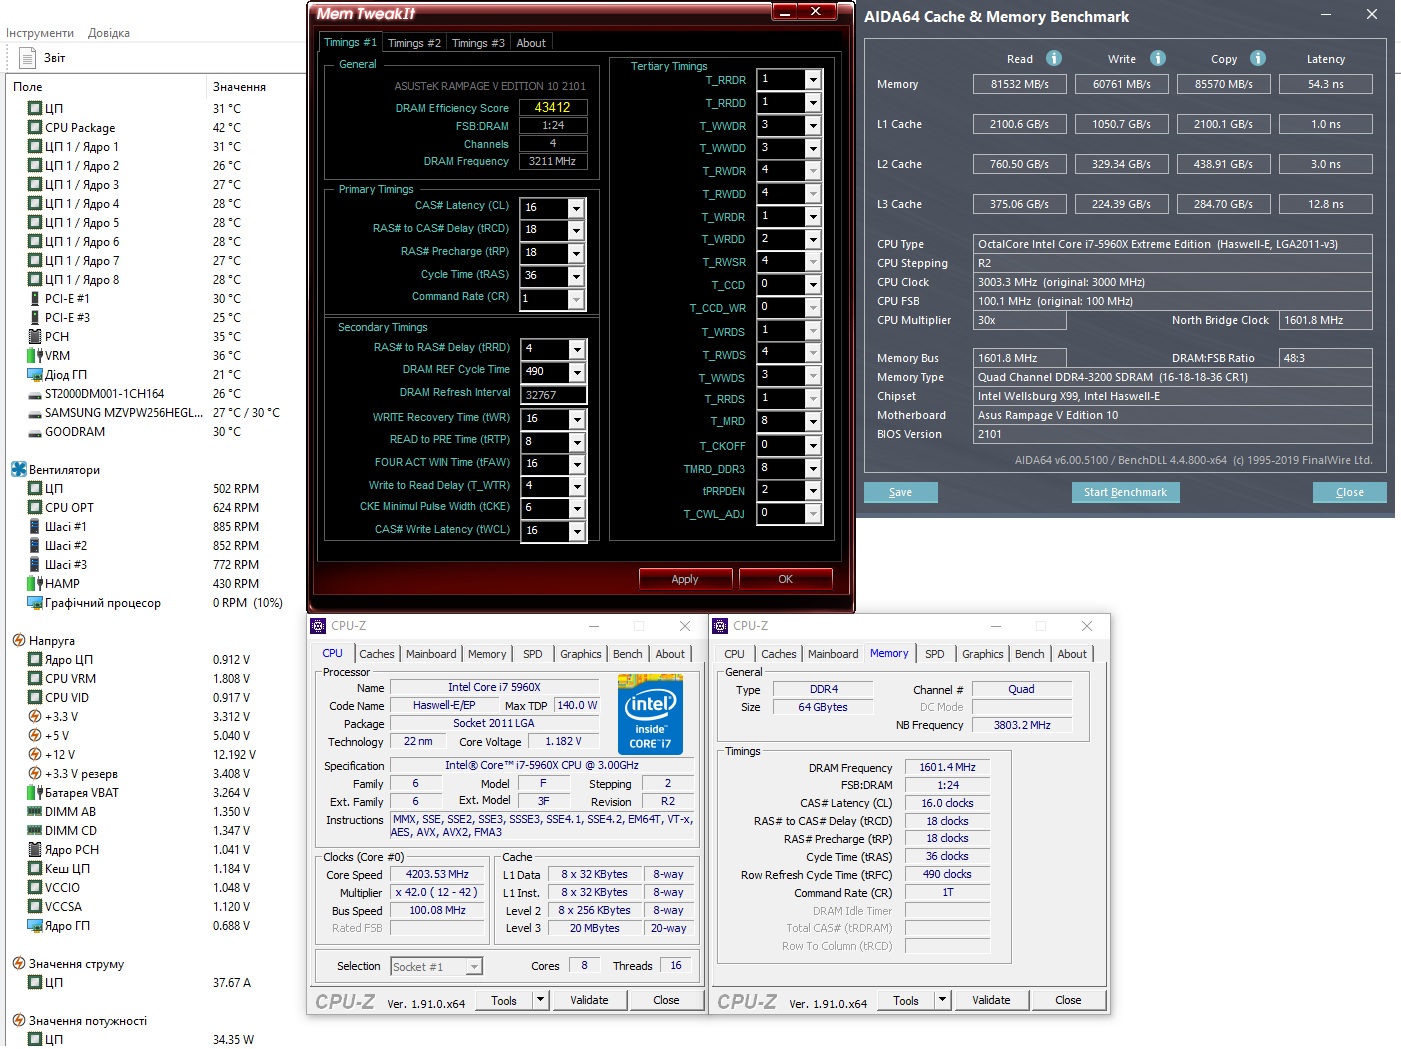
Task: Click the icon beside the CPU Package row
Action: (35, 128)
